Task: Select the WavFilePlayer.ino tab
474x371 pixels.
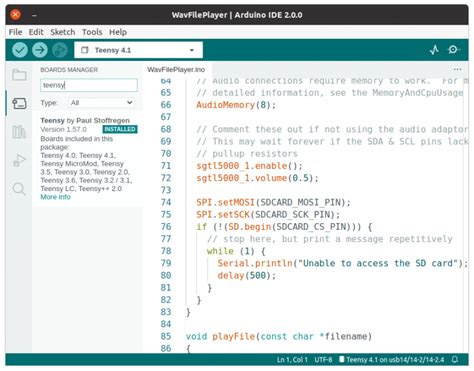Action: tap(176, 69)
